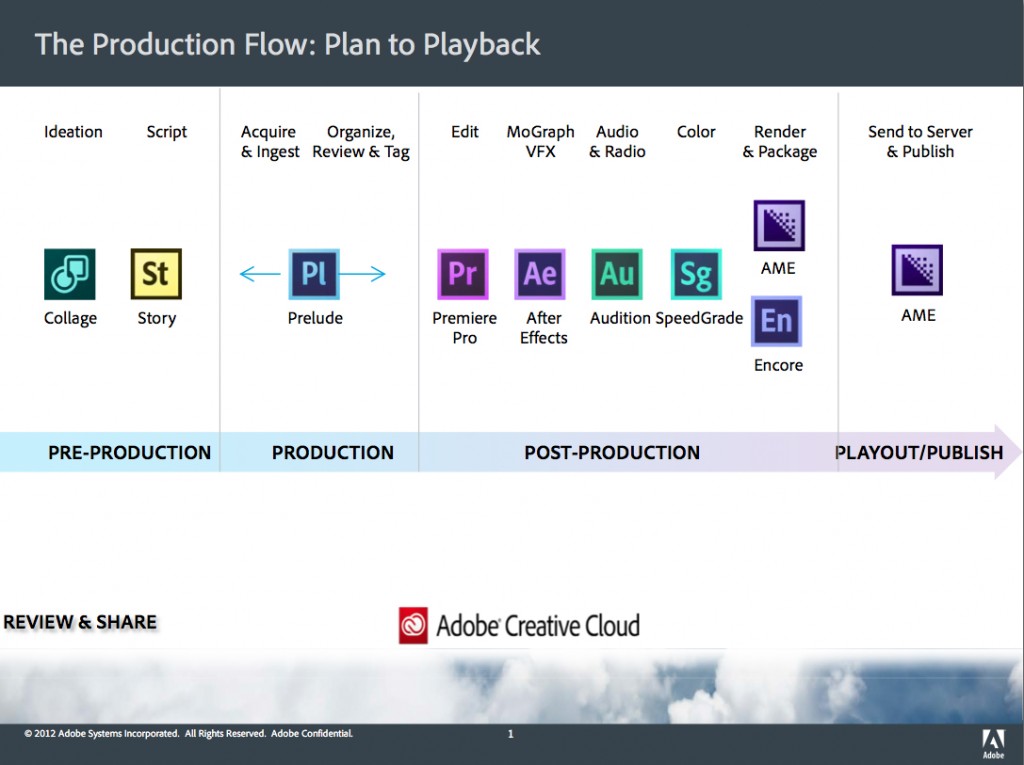The height and width of the screenshot is (765, 1024).
Task: Click the "Script" heading
Action: [x=167, y=132]
